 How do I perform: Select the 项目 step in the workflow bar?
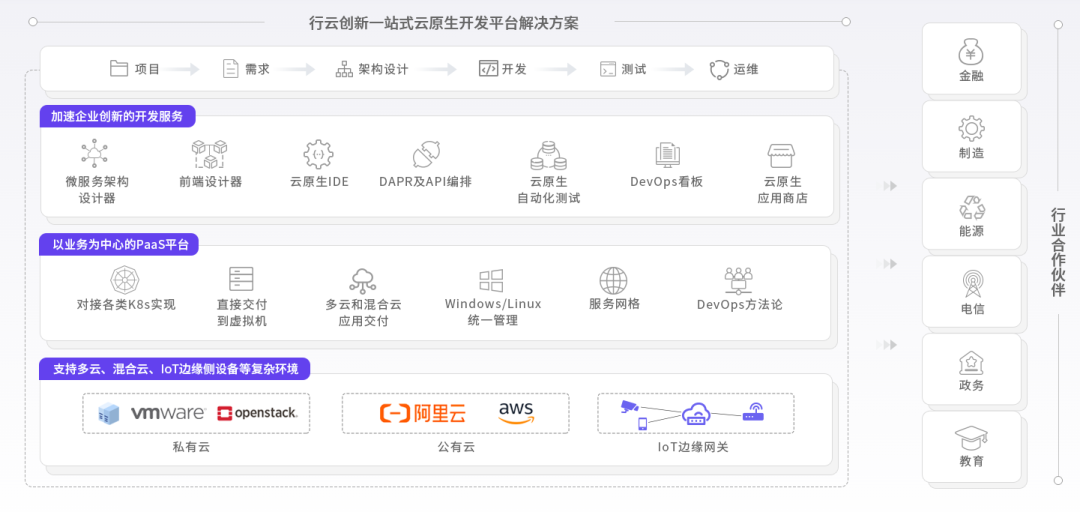pos(135,69)
